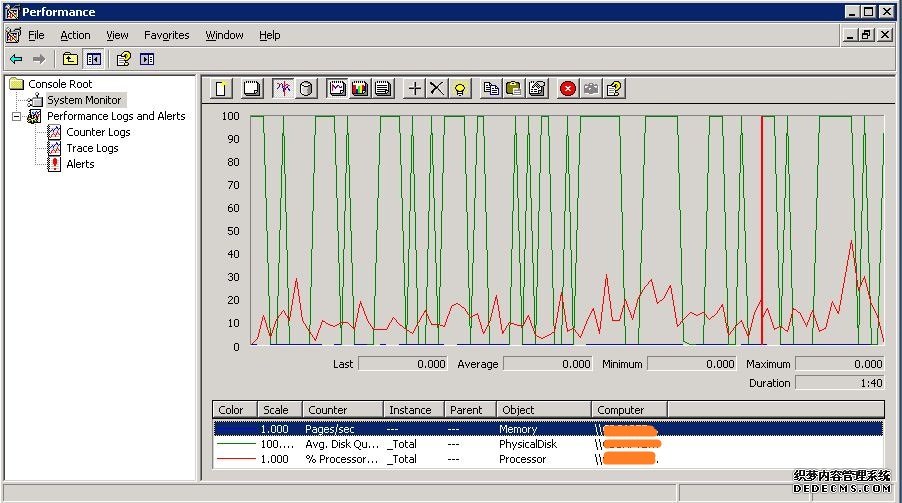Toggle View Current Activity button
The height and width of the screenshot is (503, 902).
point(283,89)
